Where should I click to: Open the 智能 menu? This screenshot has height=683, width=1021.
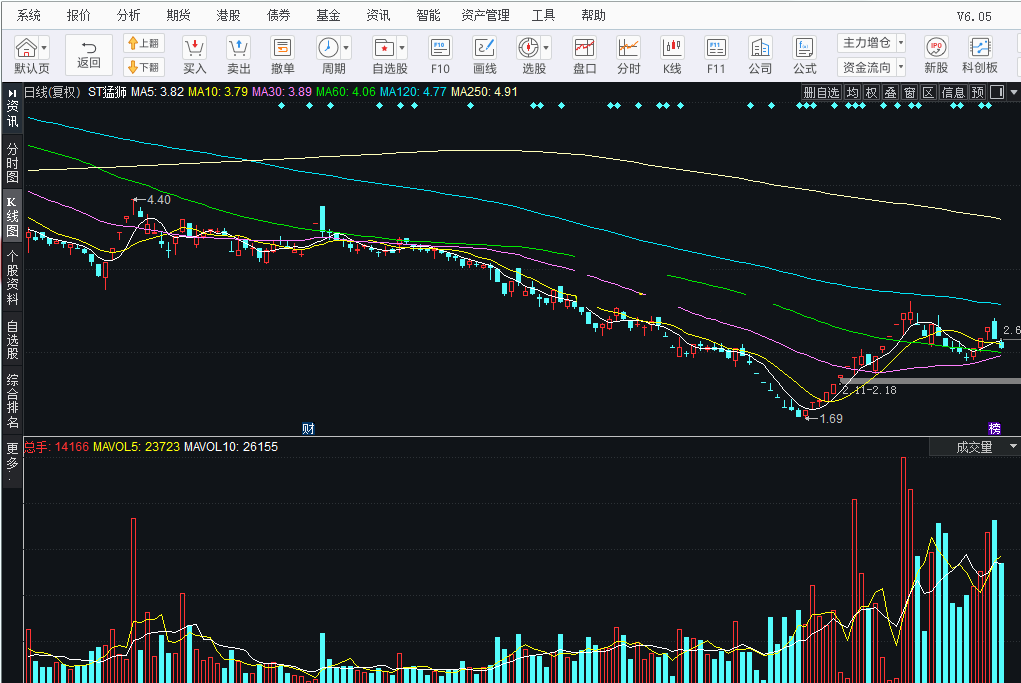[428, 15]
